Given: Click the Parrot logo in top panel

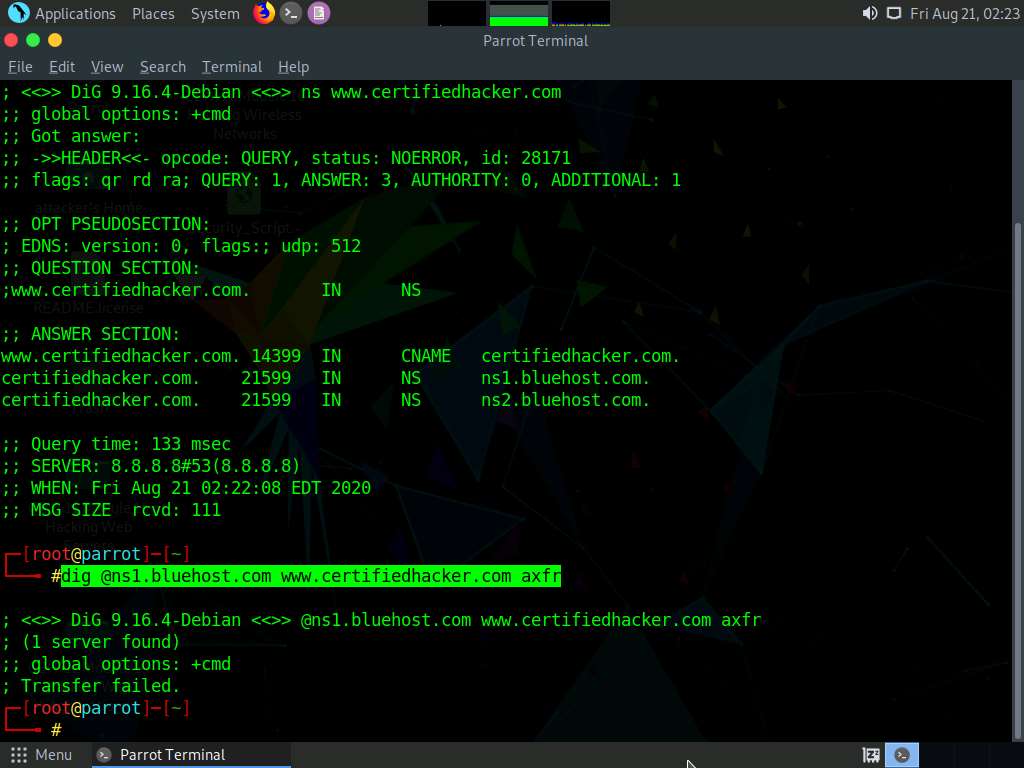Looking at the screenshot, I should point(18,13).
